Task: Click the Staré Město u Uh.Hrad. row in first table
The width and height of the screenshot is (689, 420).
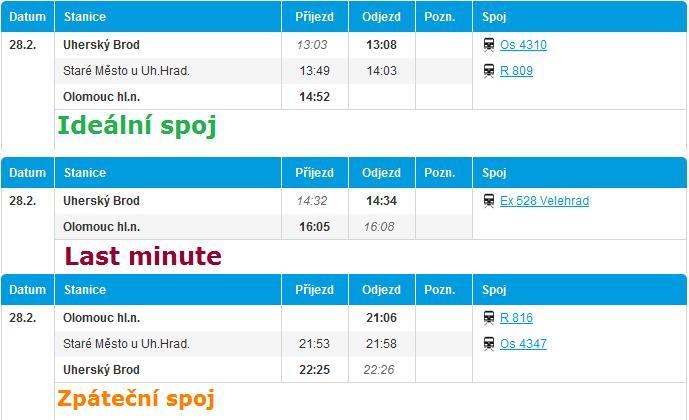Action: (x=264, y=71)
